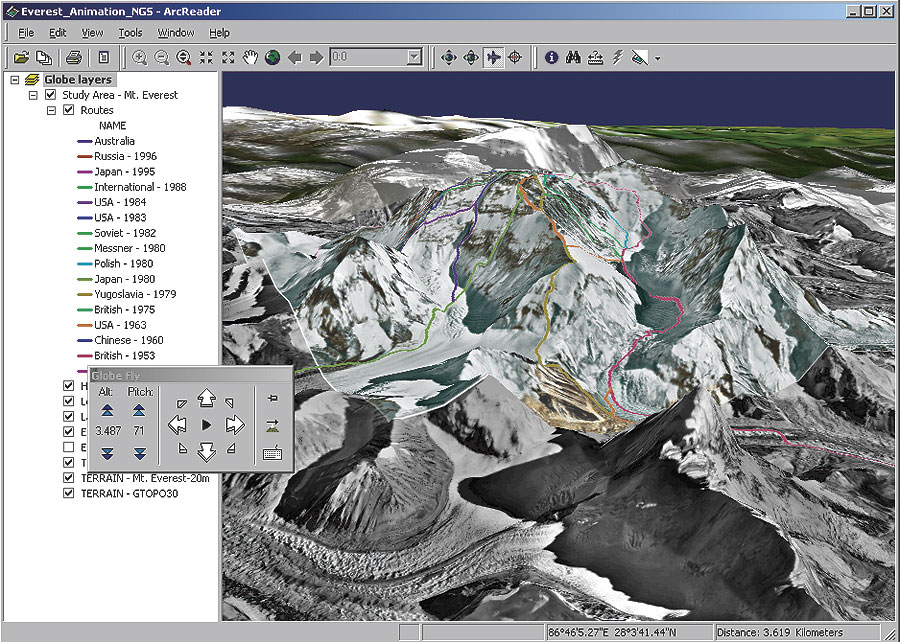900x642 pixels.
Task: Select the Fly navigation airplane icon
Action: 491,57
